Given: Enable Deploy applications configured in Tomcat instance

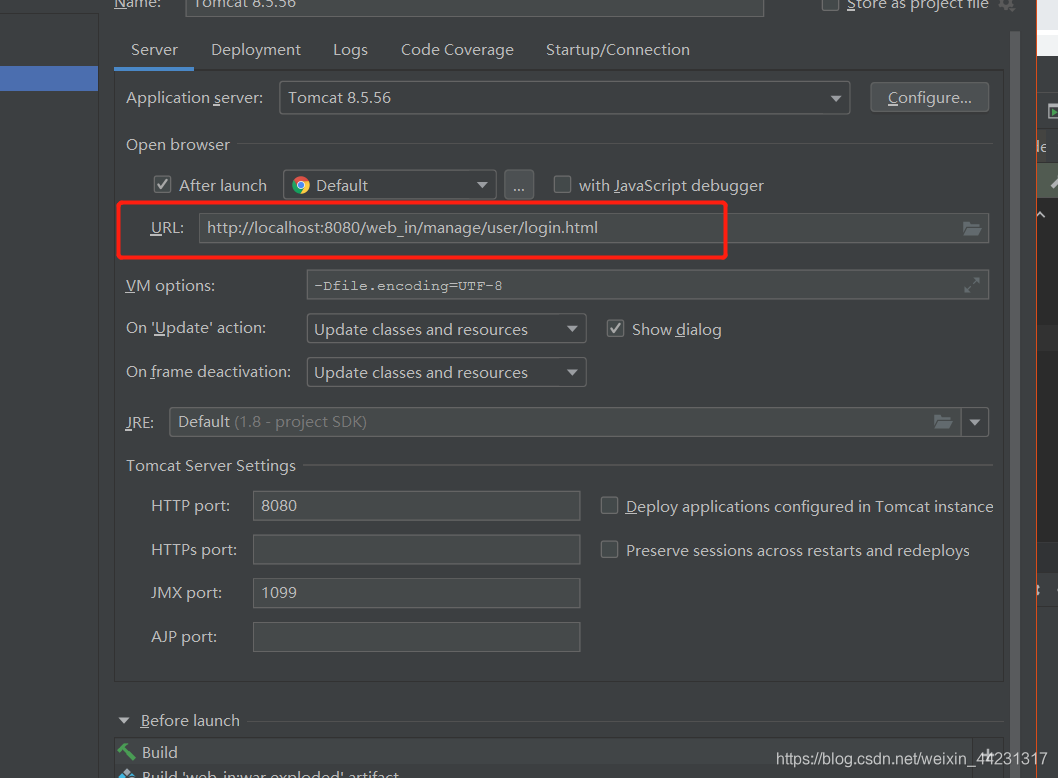Looking at the screenshot, I should pyautogui.click(x=609, y=505).
